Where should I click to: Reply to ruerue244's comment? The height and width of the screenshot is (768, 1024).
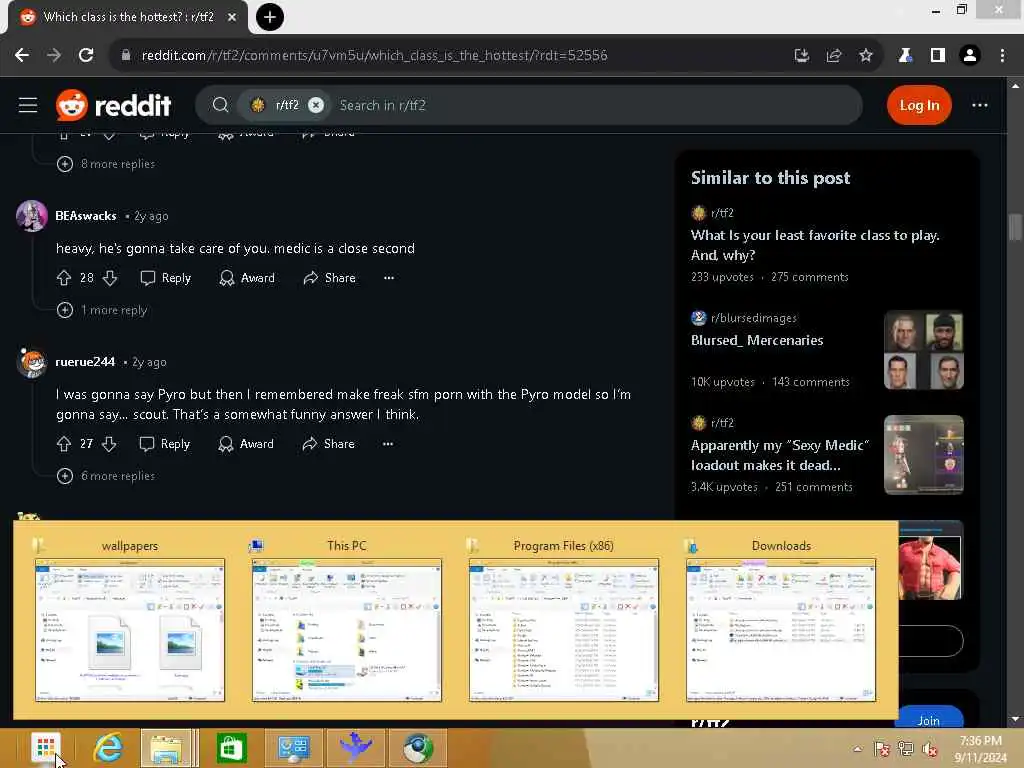pyautogui.click(x=165, y=444)
